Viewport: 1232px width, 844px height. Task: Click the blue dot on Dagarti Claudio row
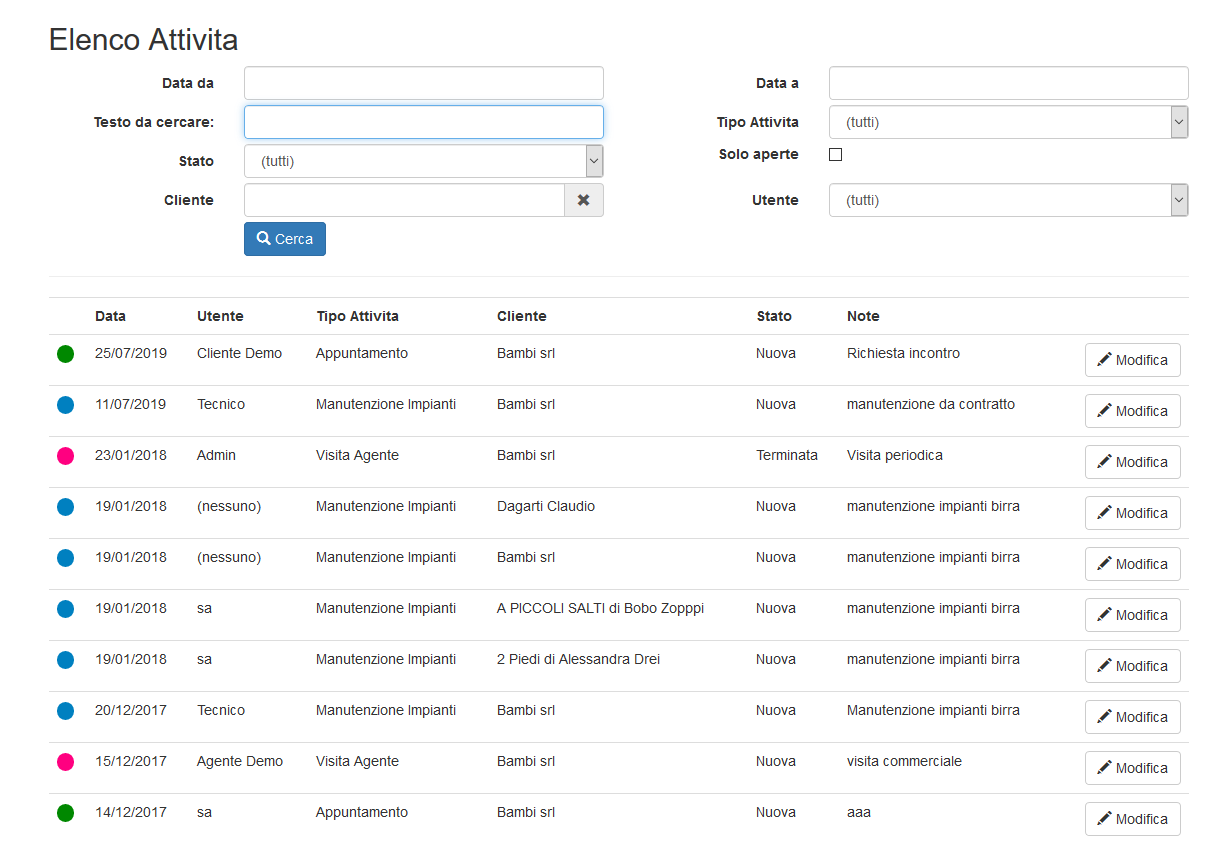tap(65, 507)
